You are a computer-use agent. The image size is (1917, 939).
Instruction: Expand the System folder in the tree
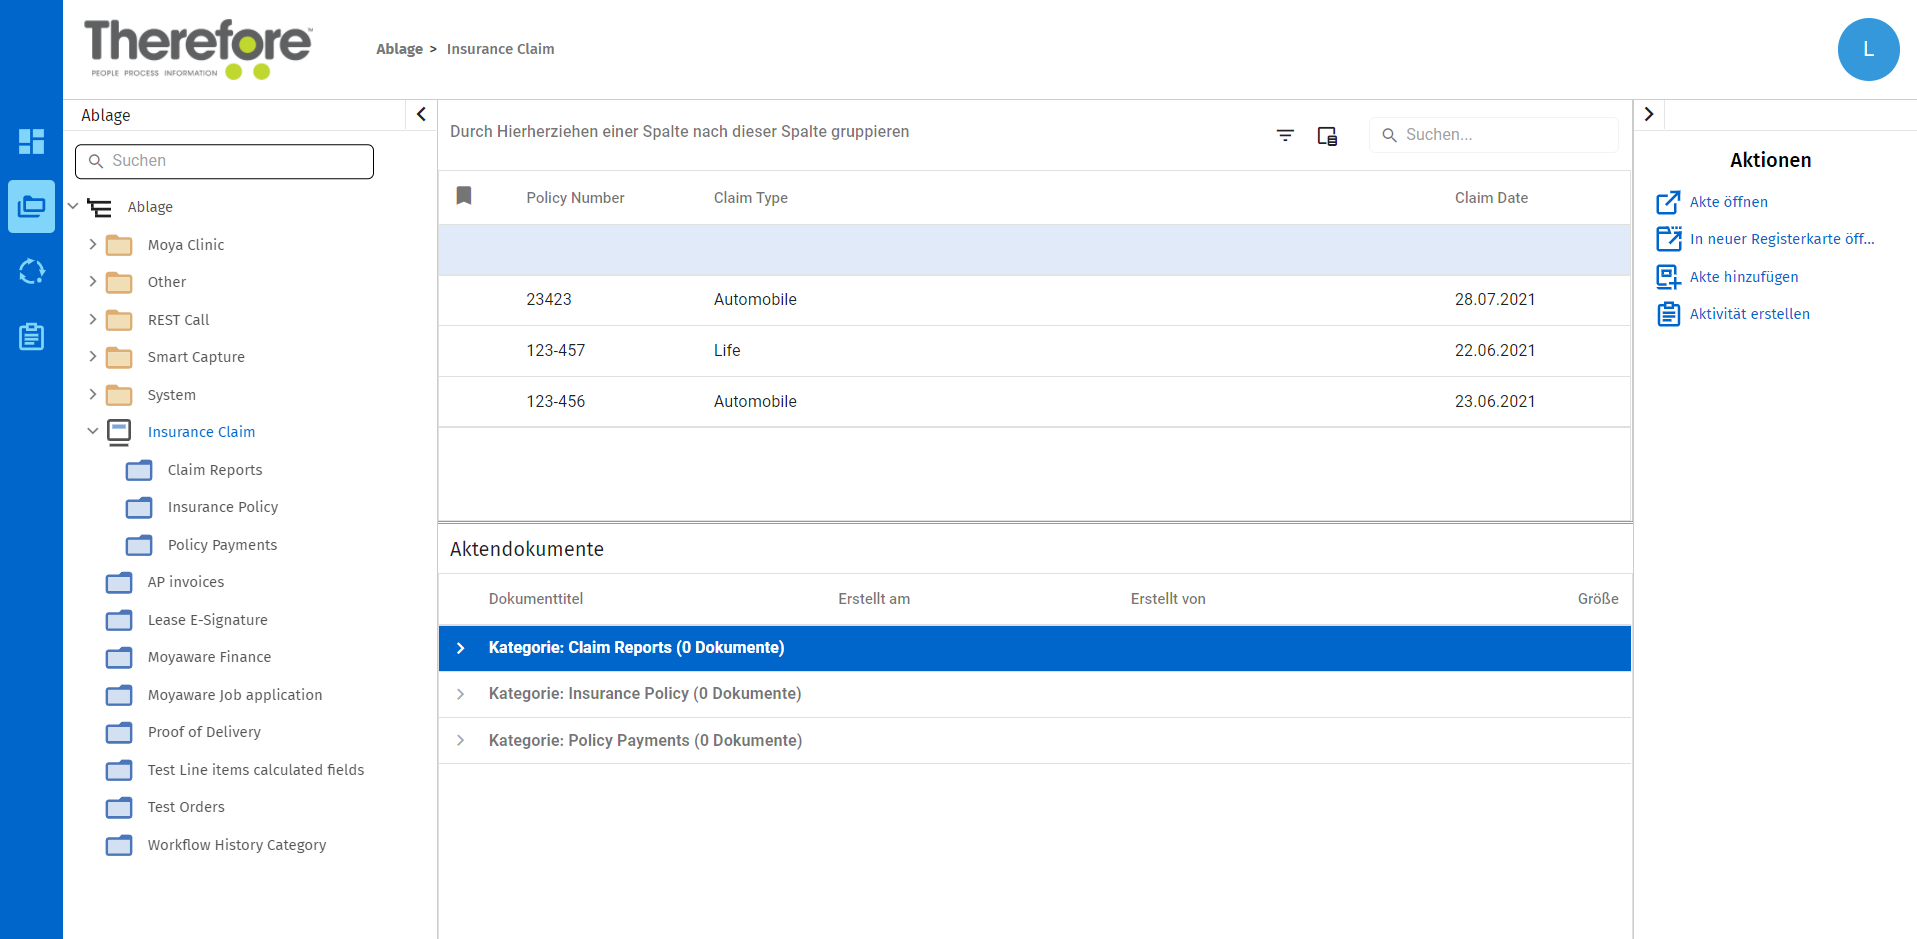click(x=93, y=394)
